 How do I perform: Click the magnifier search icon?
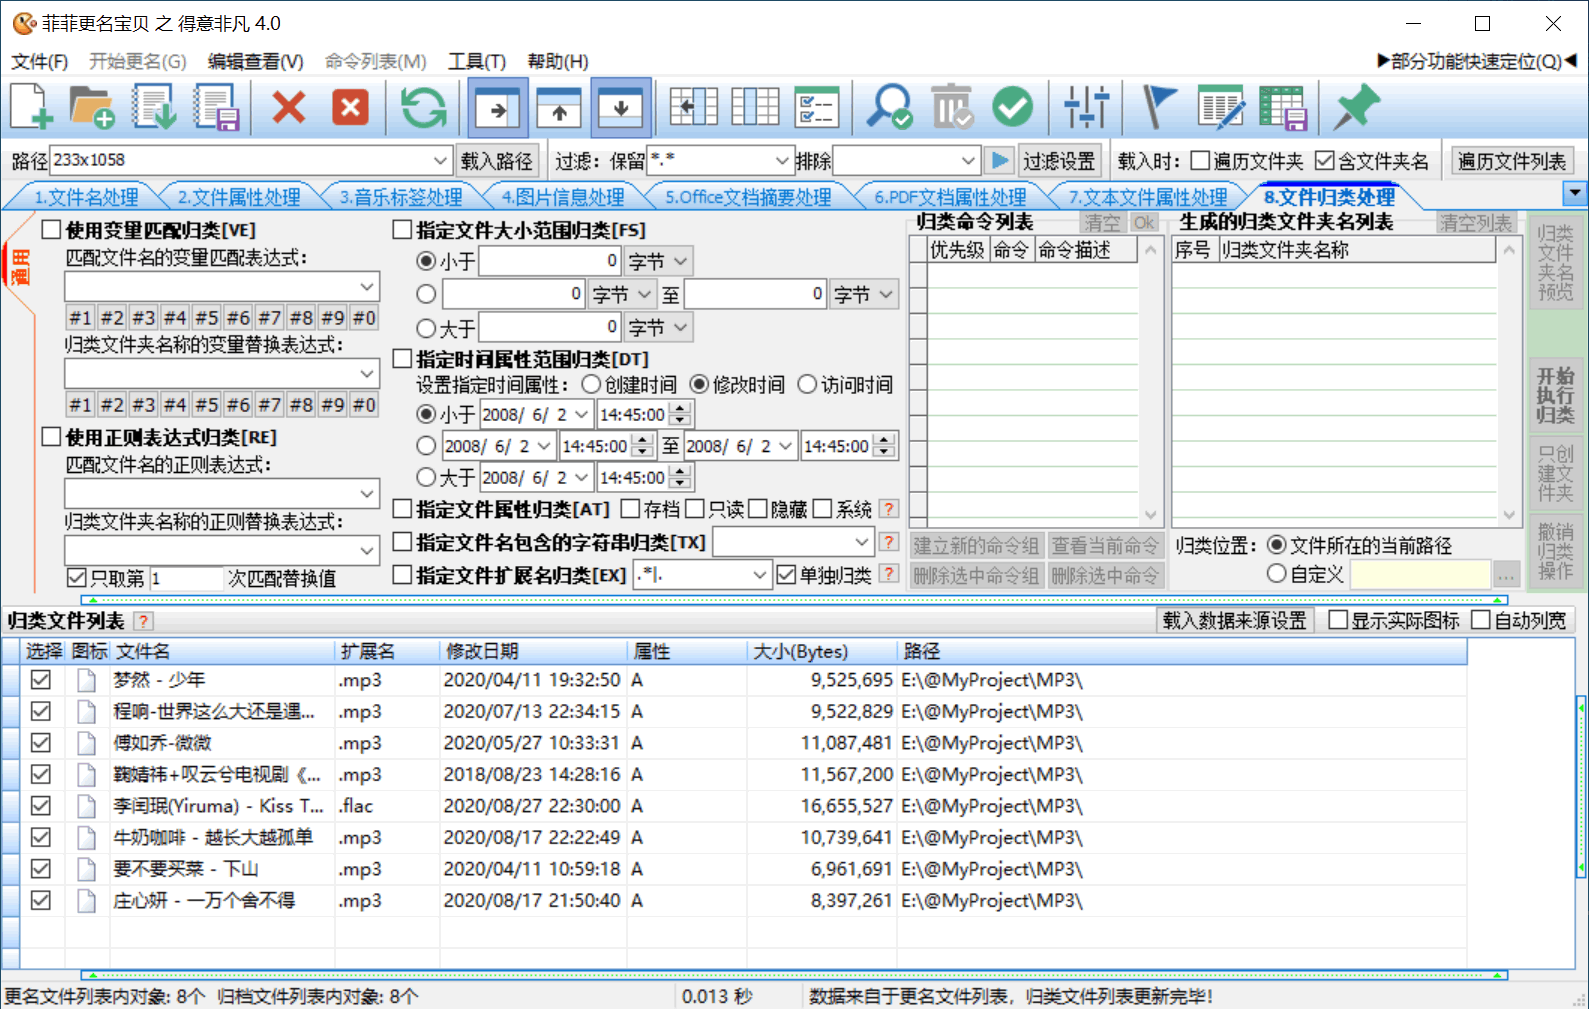point(888,107)
